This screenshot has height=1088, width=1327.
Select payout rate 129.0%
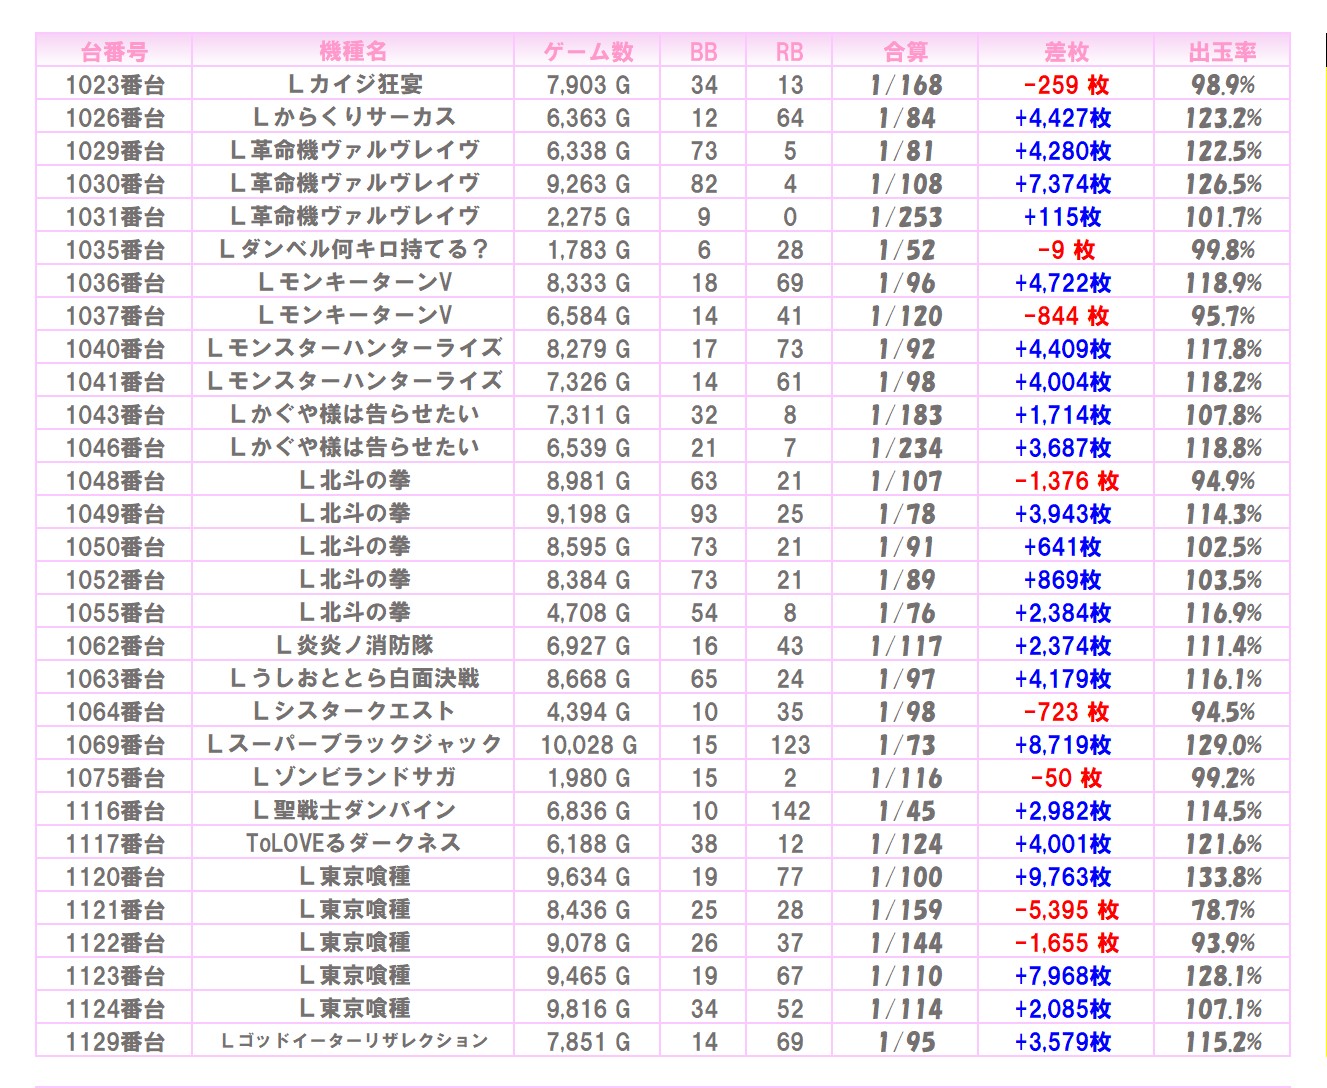(1223, 745)
